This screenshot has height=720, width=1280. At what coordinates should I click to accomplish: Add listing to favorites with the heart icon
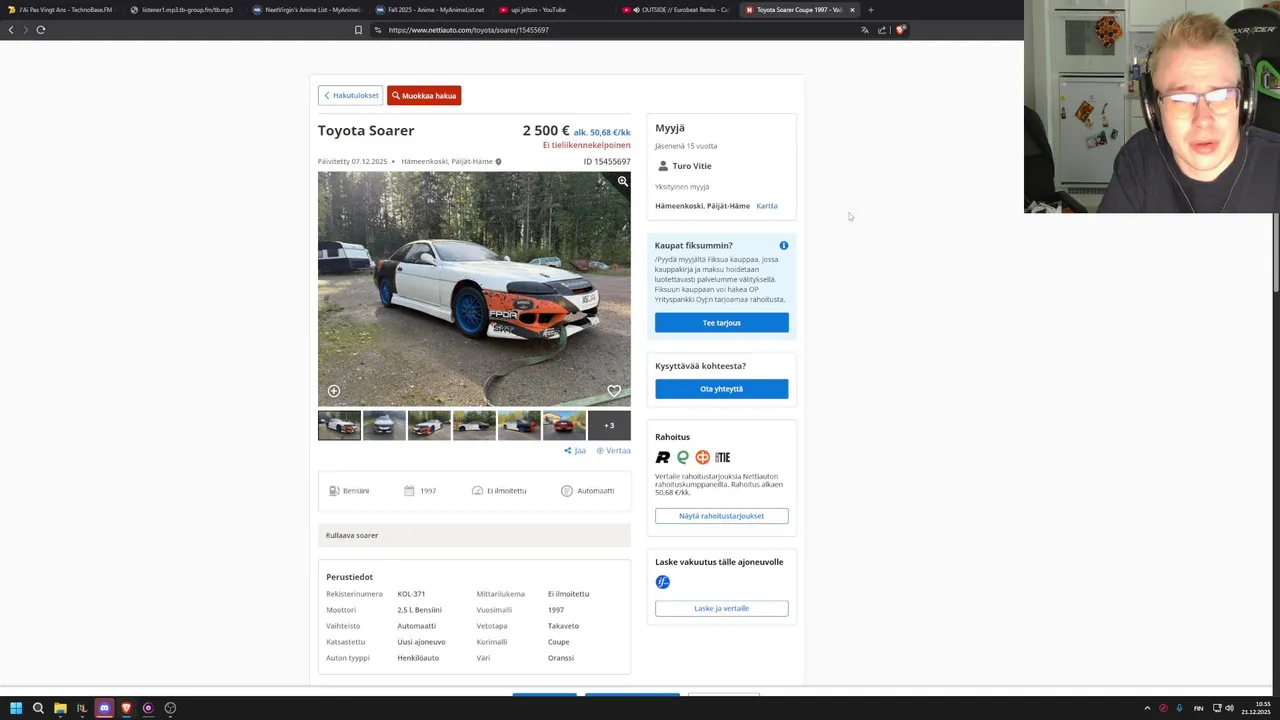pyautogui.click(x=614, y=391)
